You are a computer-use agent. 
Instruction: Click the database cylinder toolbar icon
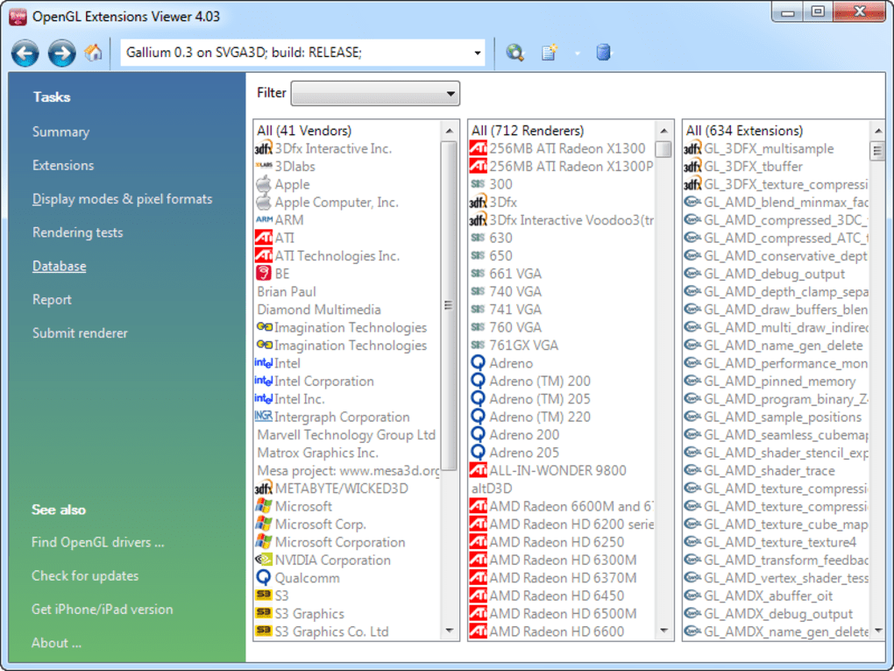pos(603,53)
